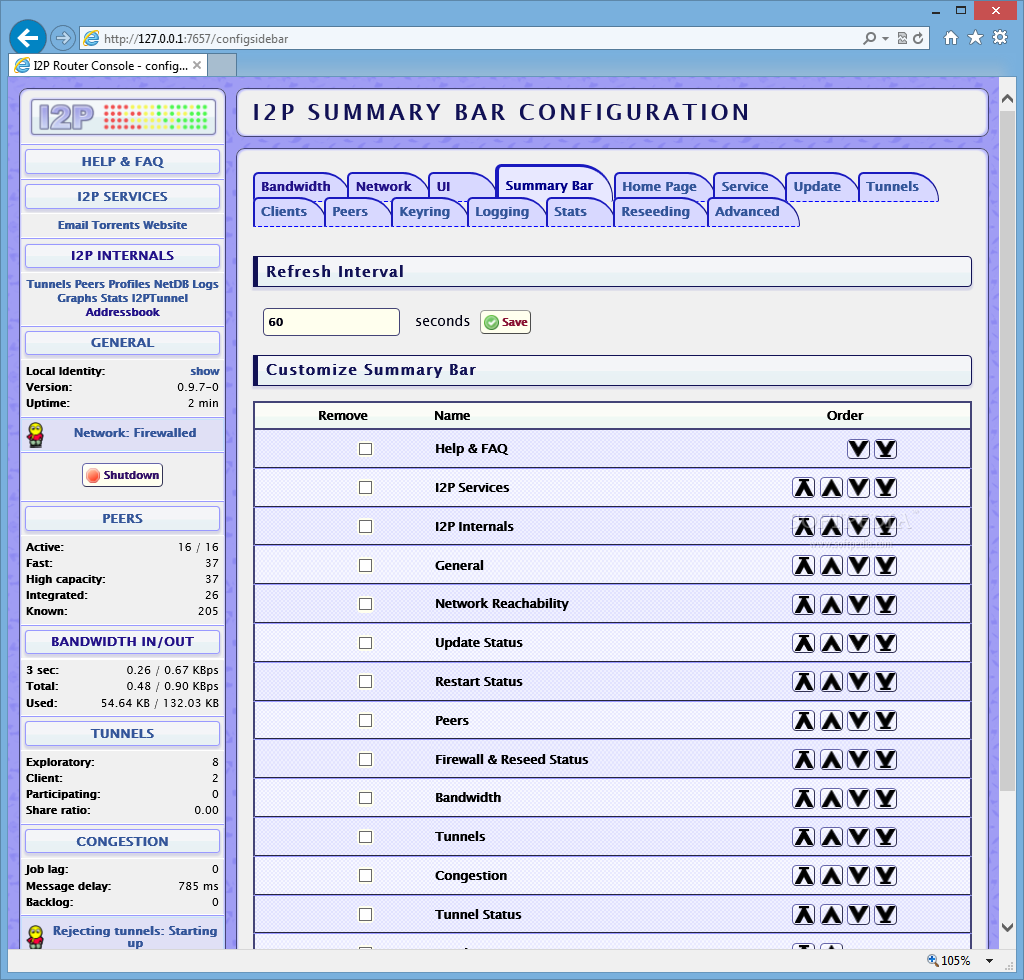
Task: Check Remove box for Network Reachability
Action: click(x=366, y=604)
